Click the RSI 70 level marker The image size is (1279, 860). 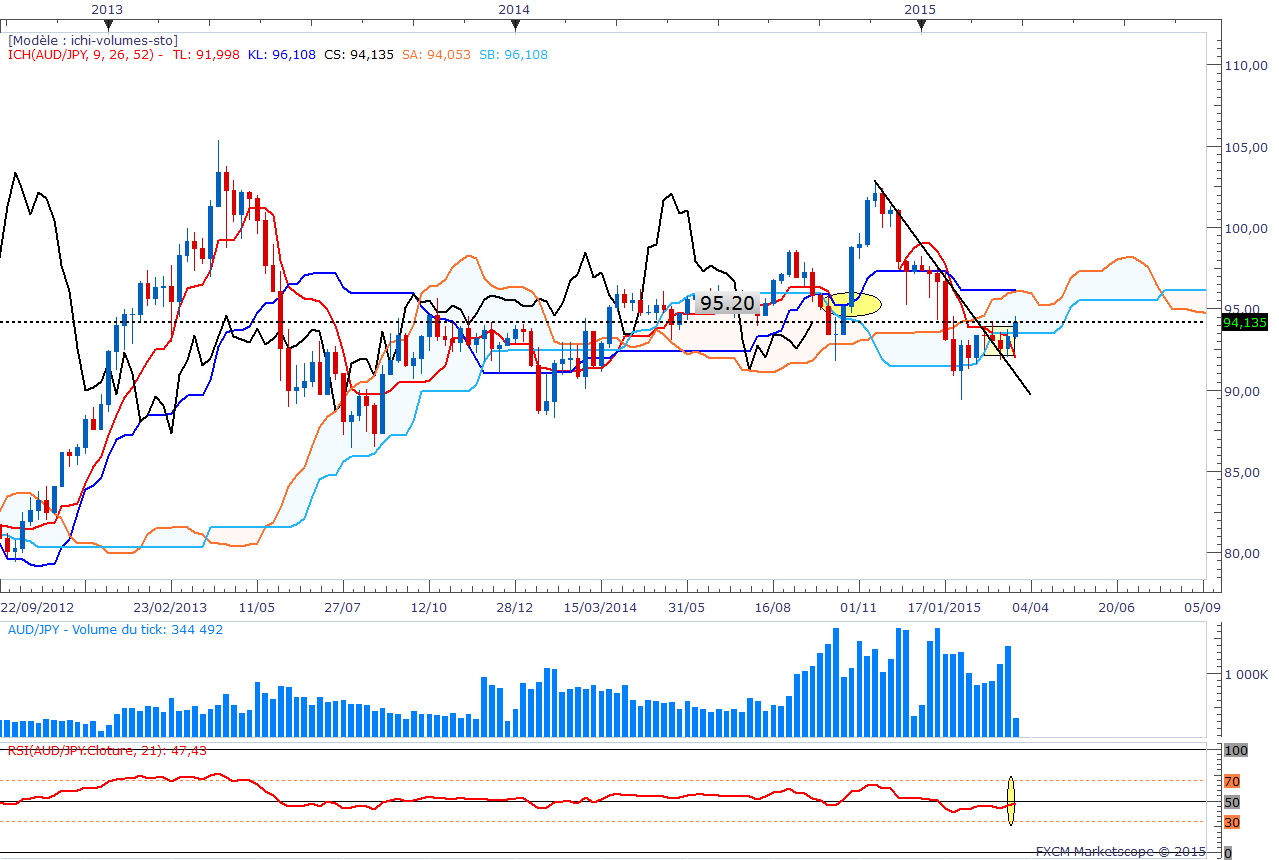1232,781
